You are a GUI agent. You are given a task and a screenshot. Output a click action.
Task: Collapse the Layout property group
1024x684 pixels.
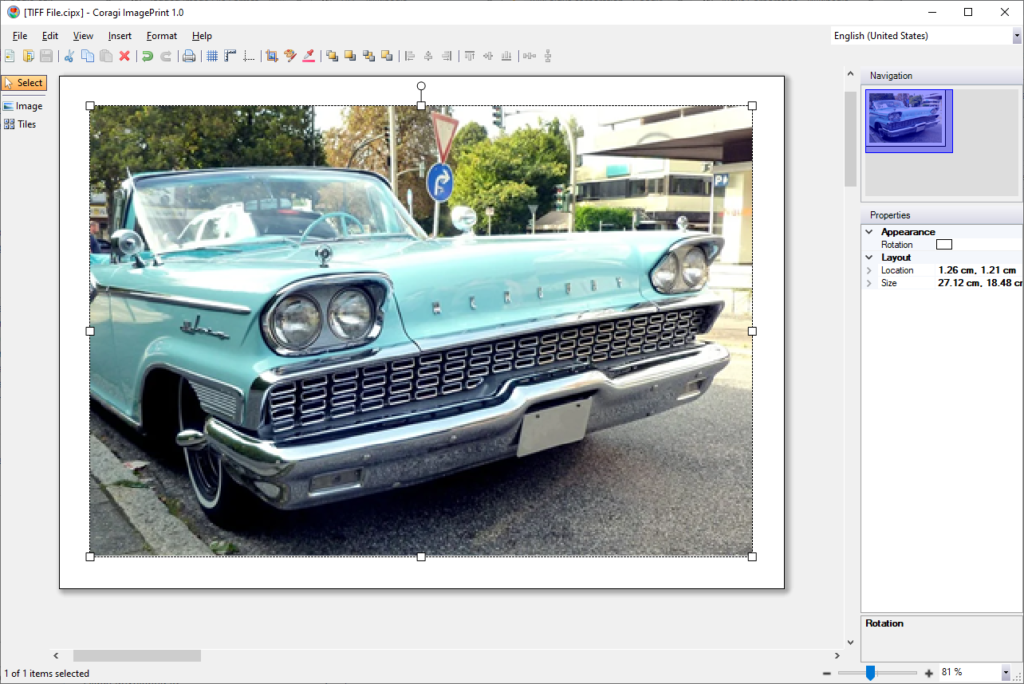click(869, 257)
